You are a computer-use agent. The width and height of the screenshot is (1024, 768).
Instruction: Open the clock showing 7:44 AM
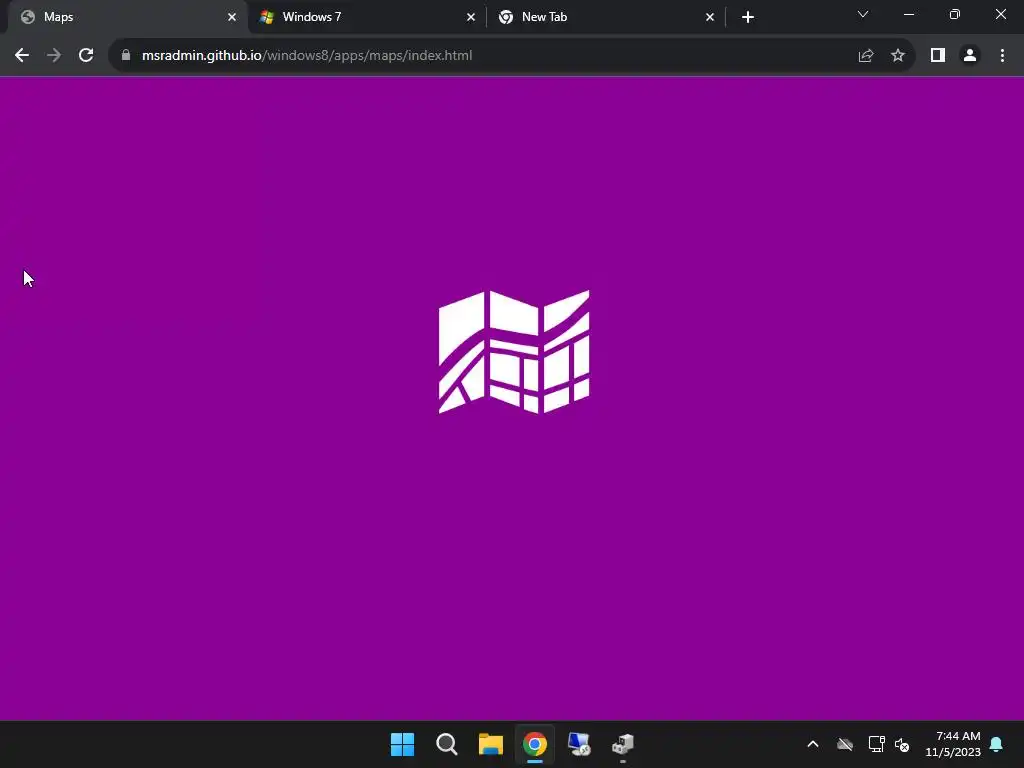click(x=953, y=744)
